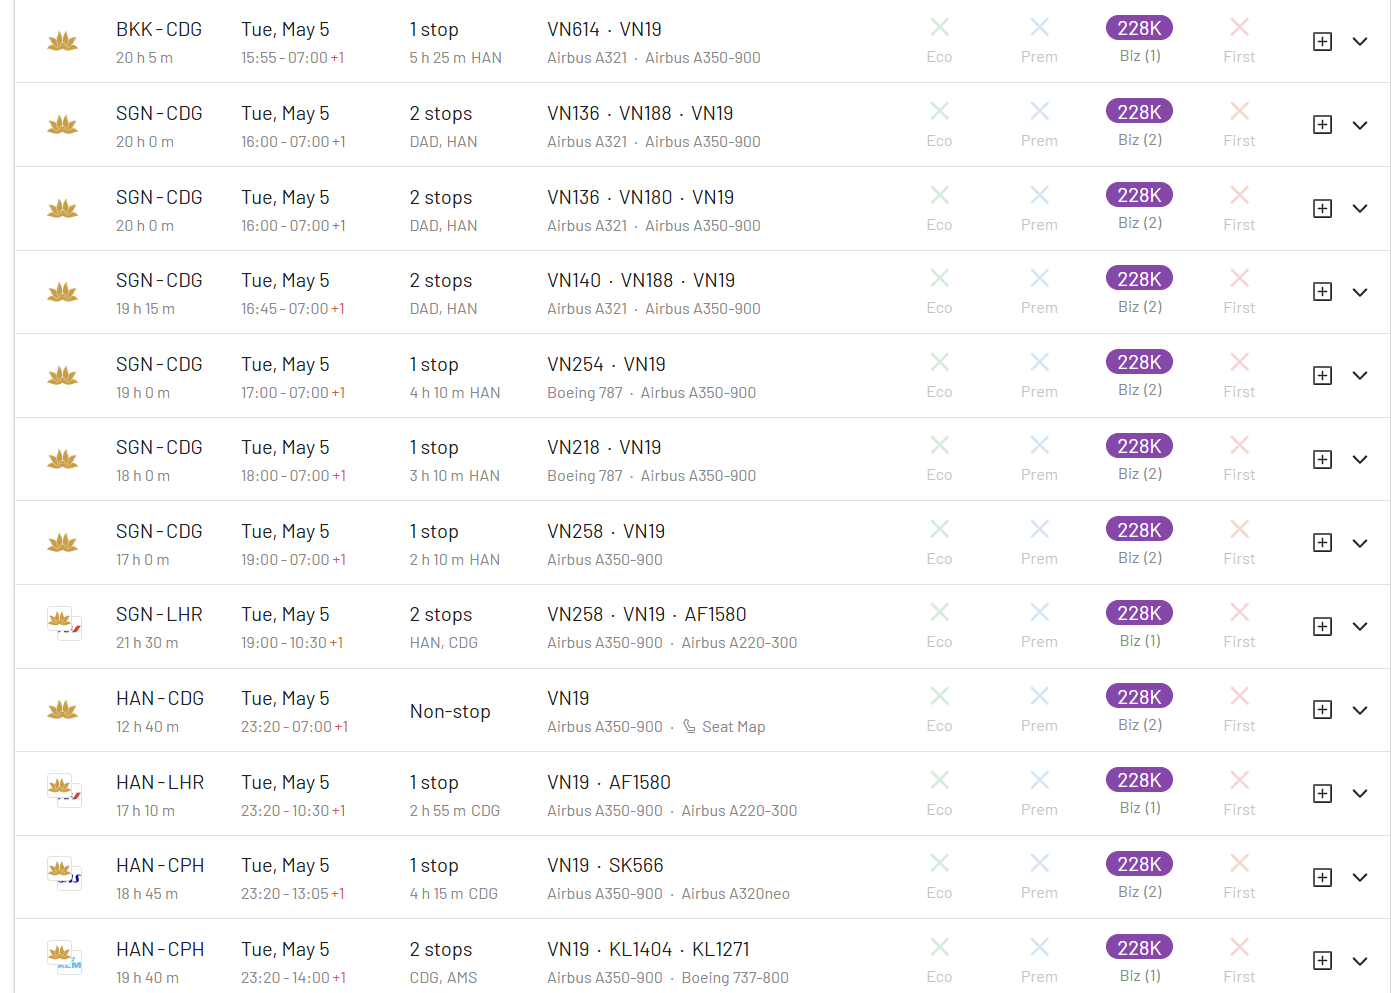Select 228K Biz fare for VN258 VN19 SGN-CDG
Viewport: 1391px width, 993px height.
pyautogui.click(x=1139, y=530)
